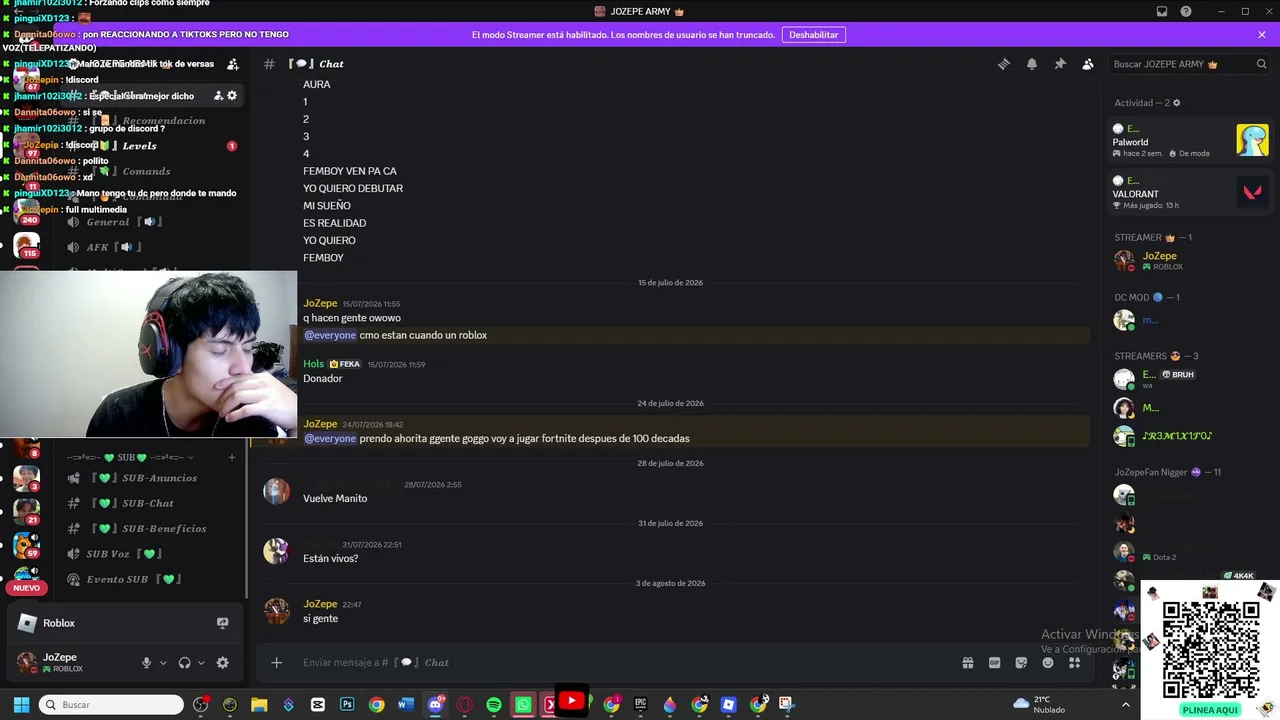
Task: Expand the microphone input options arrow
Action: click(163, 663)
